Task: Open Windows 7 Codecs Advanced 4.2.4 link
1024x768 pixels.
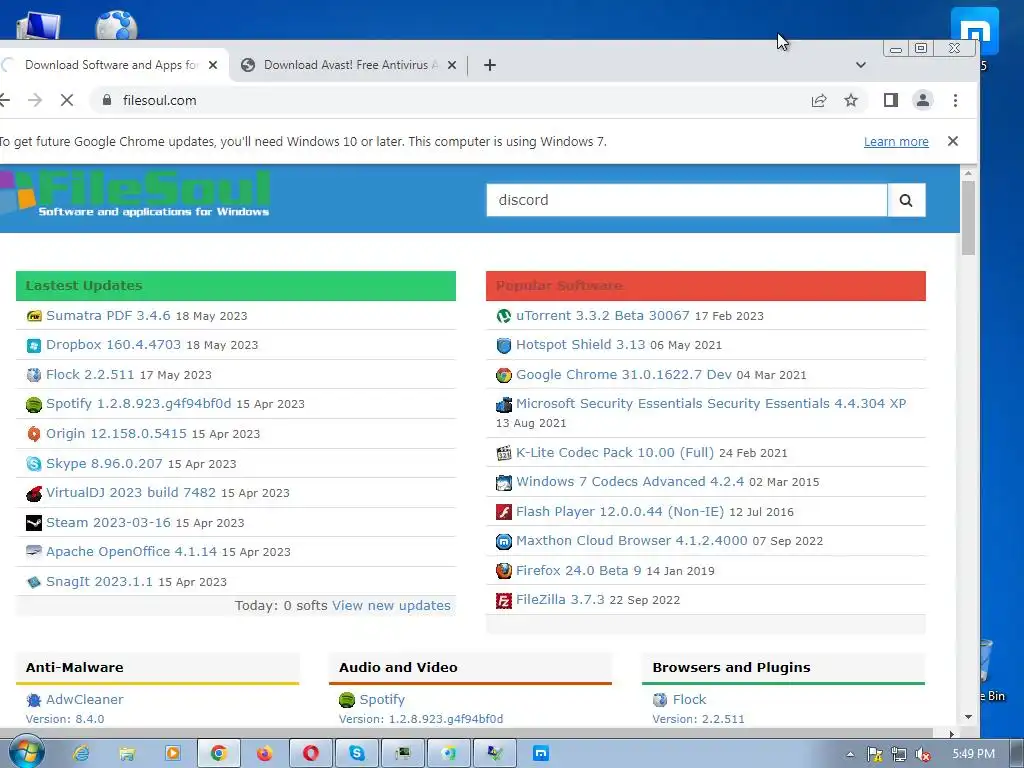Action: click(630, 481)
